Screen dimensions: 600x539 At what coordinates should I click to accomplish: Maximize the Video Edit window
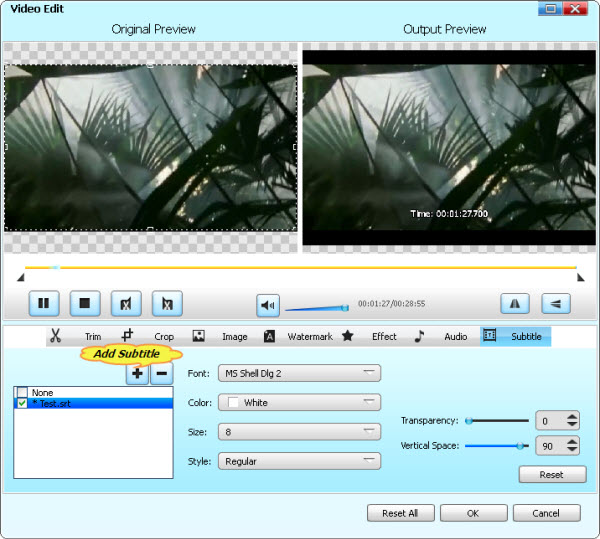550,8
